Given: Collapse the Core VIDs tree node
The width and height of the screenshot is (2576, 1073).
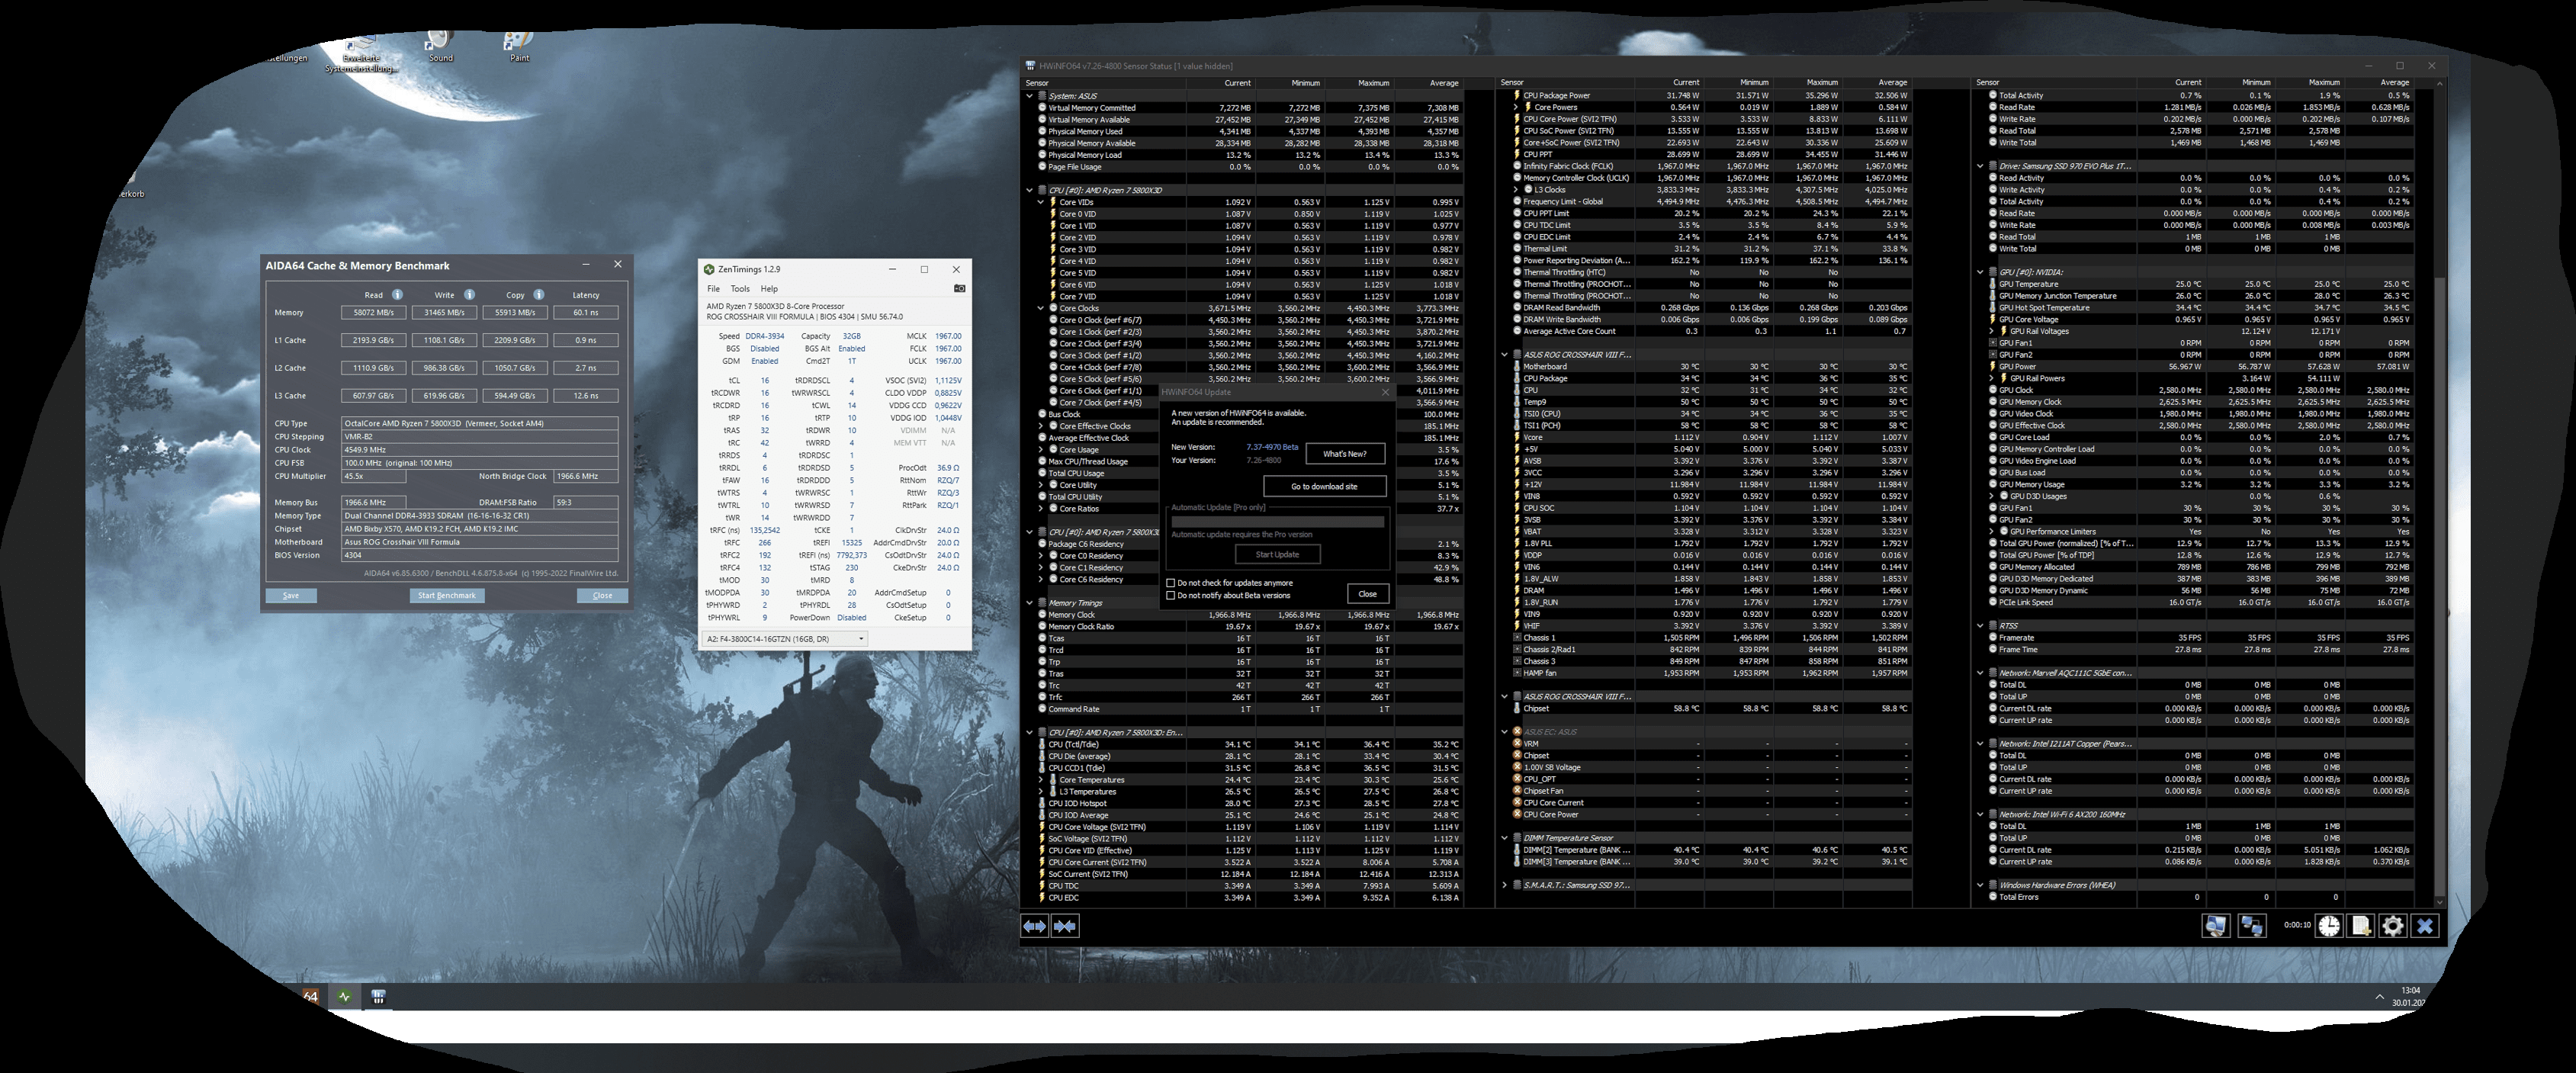Looking at the screenshot, I should pyautogui.click(x=1041, y=202).
